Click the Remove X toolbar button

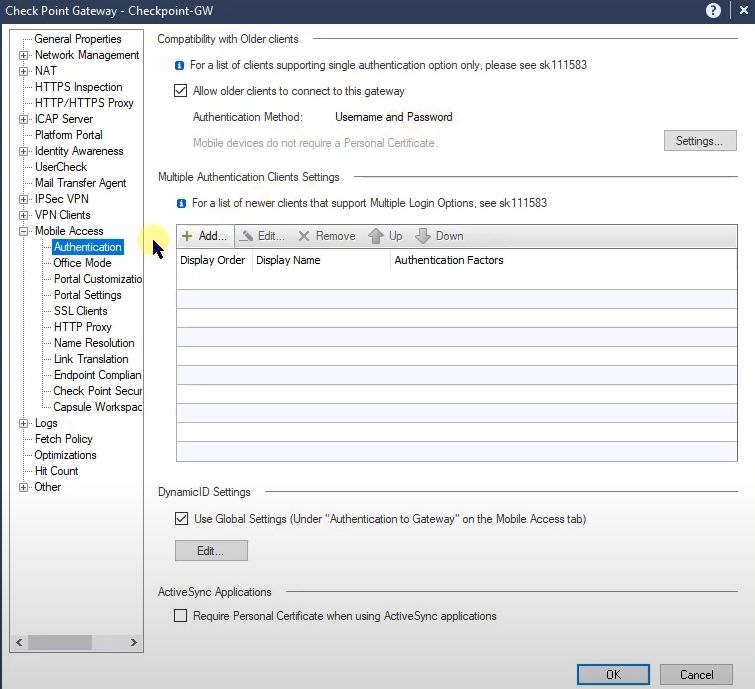click(326, 236)
